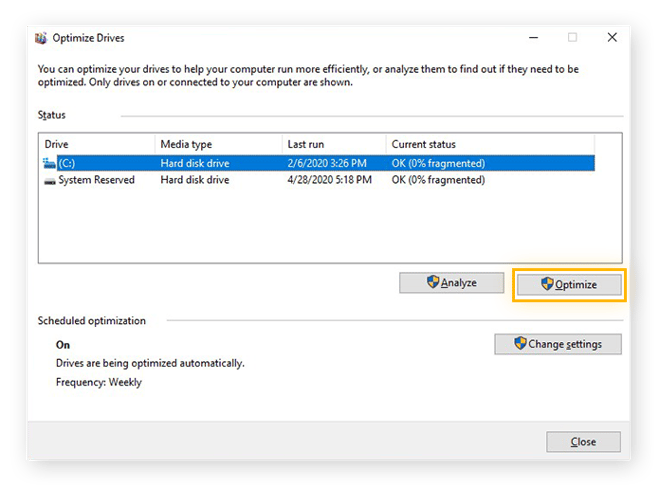The height and width of the screenshot is (487, 660).
Task: Sort list by the Last run column header
Action: coord(334,144)
